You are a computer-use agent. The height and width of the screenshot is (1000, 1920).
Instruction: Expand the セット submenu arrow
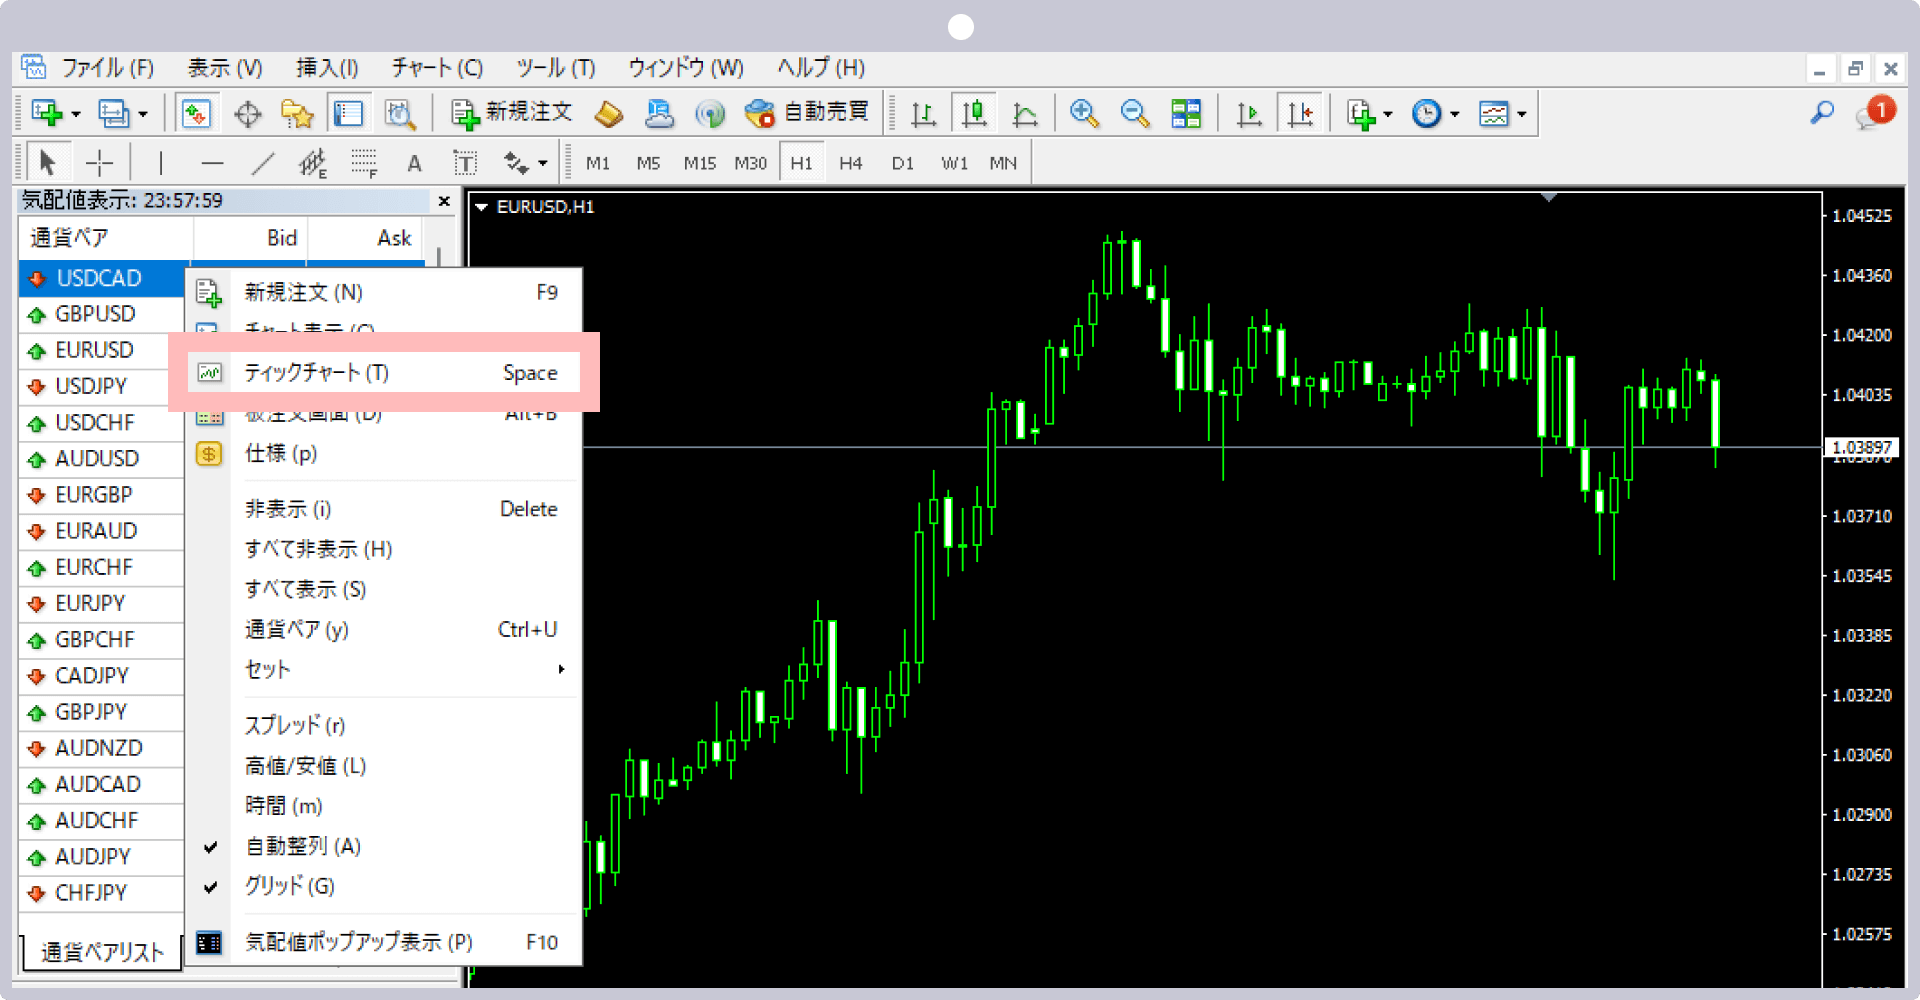(x=561, y=669)
